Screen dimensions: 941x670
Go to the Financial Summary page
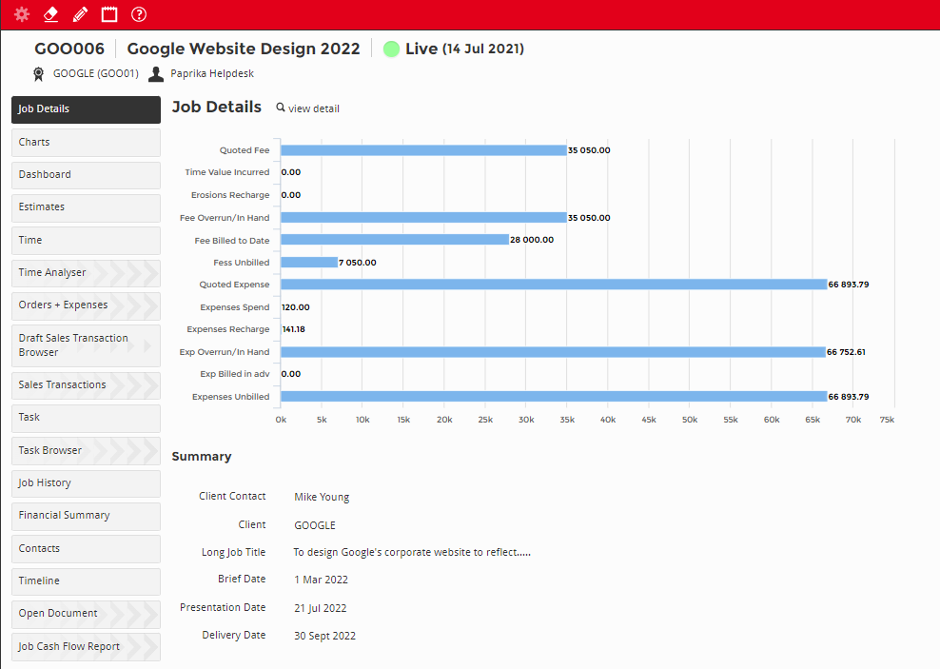pyautogui.click(x=85, y=516)
